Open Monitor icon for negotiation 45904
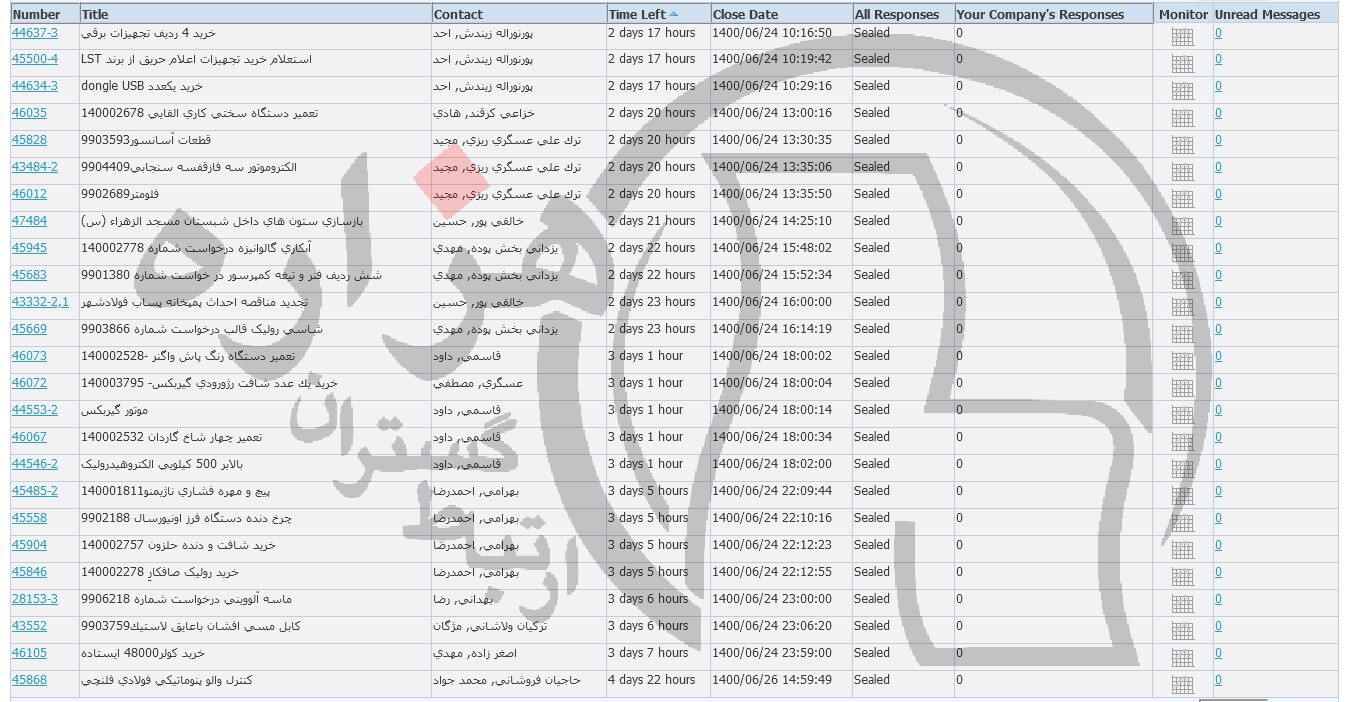 click(1182, 549)
